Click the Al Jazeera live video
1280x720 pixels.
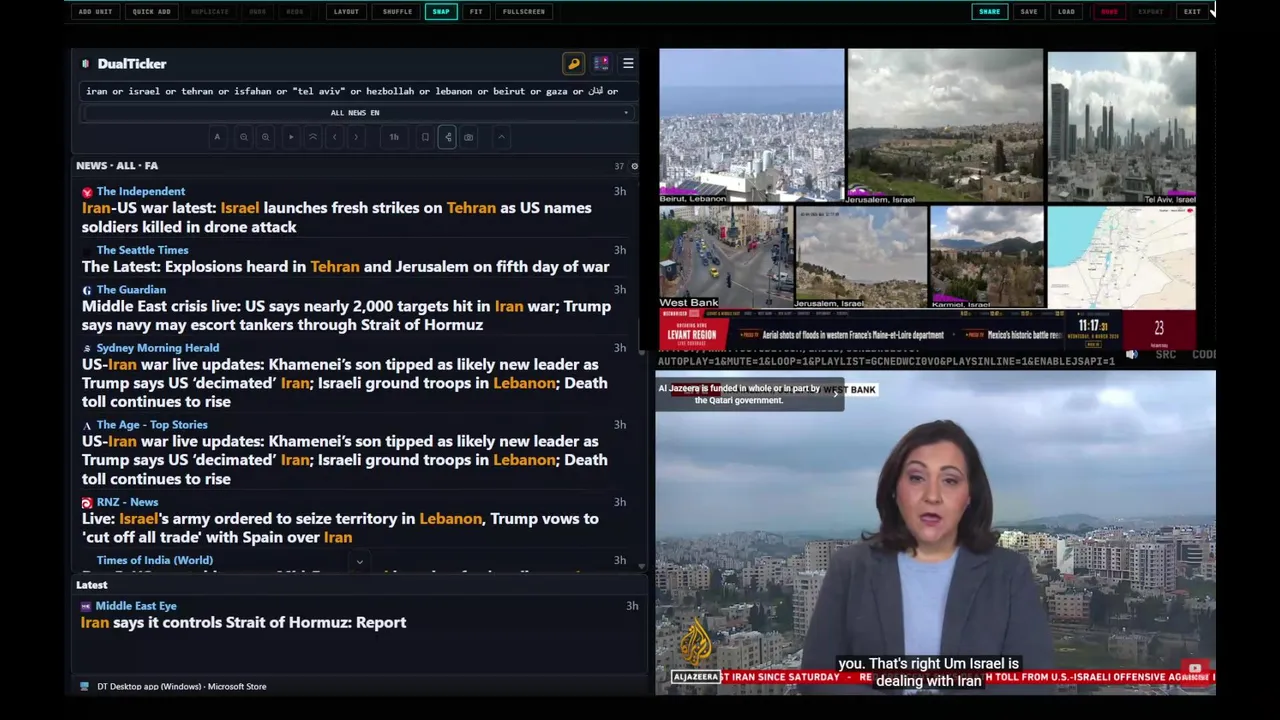[x=936, y=533]
